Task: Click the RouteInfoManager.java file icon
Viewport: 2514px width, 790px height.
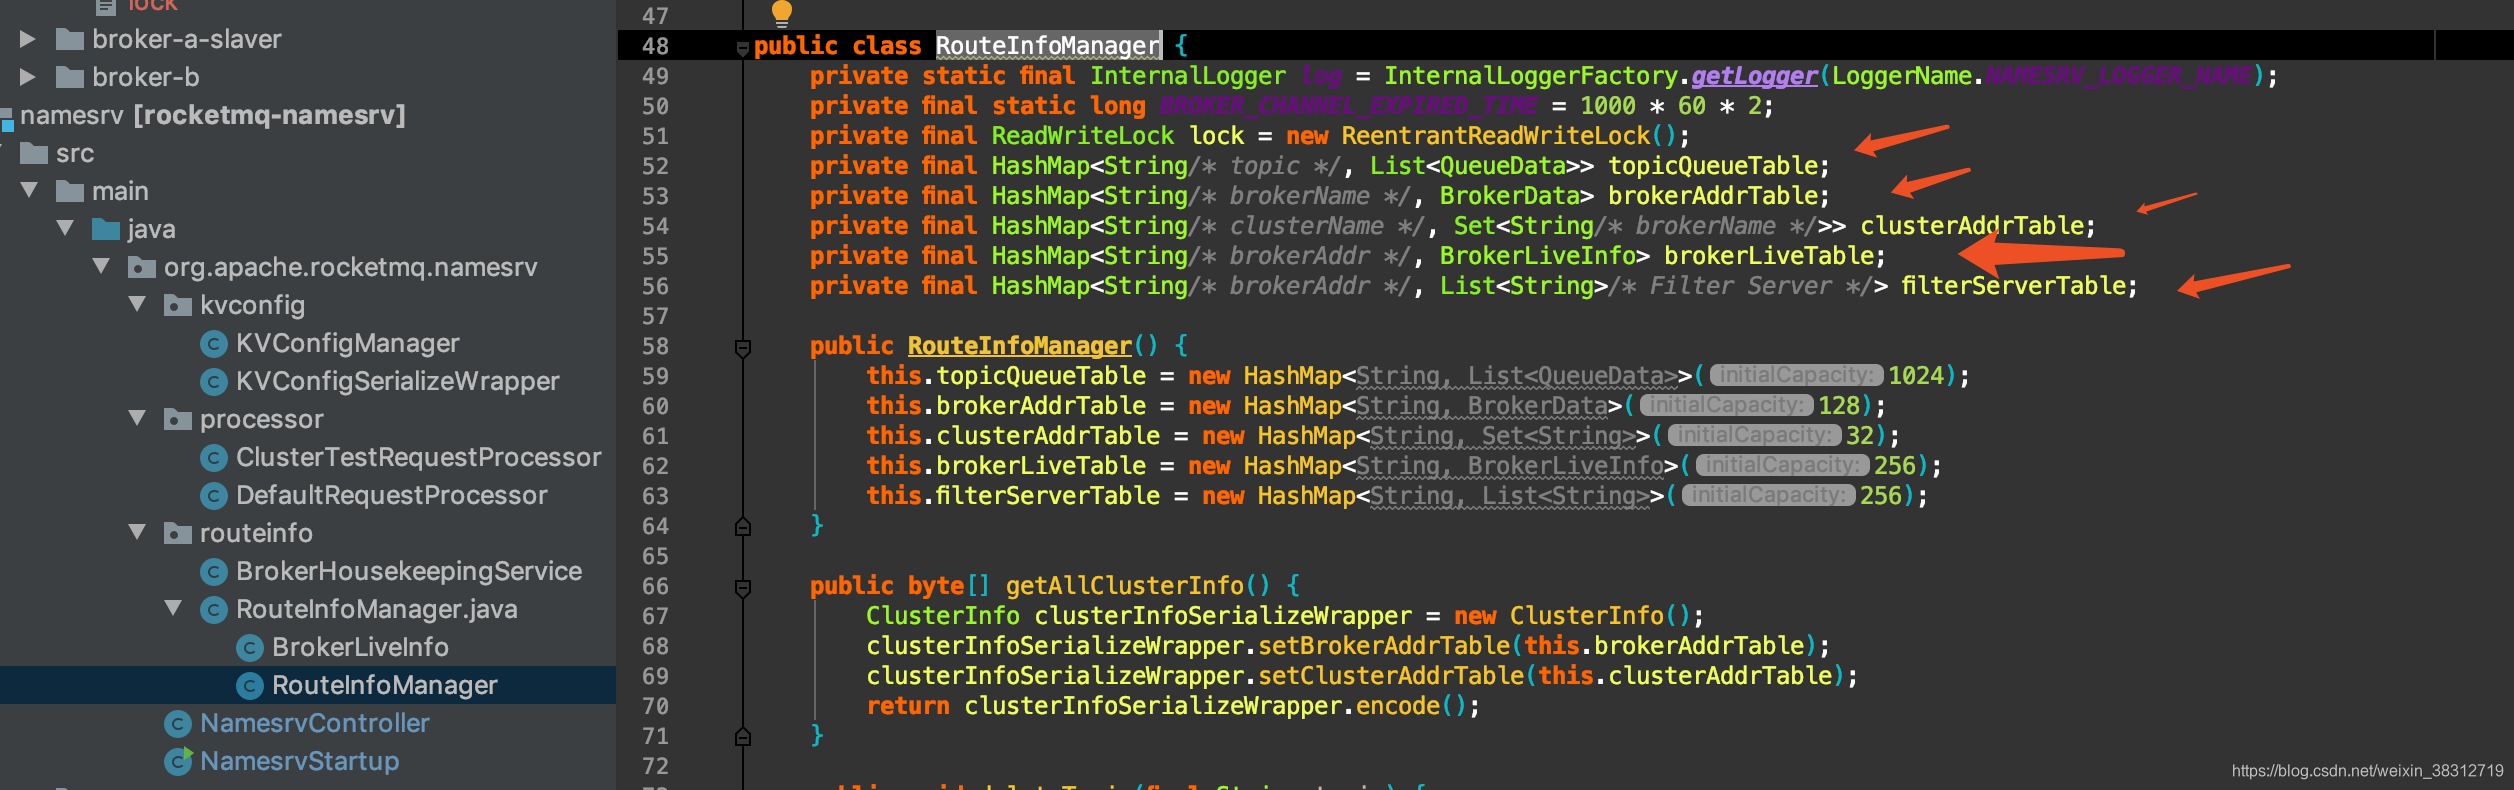Action: [x=213, y=610]
